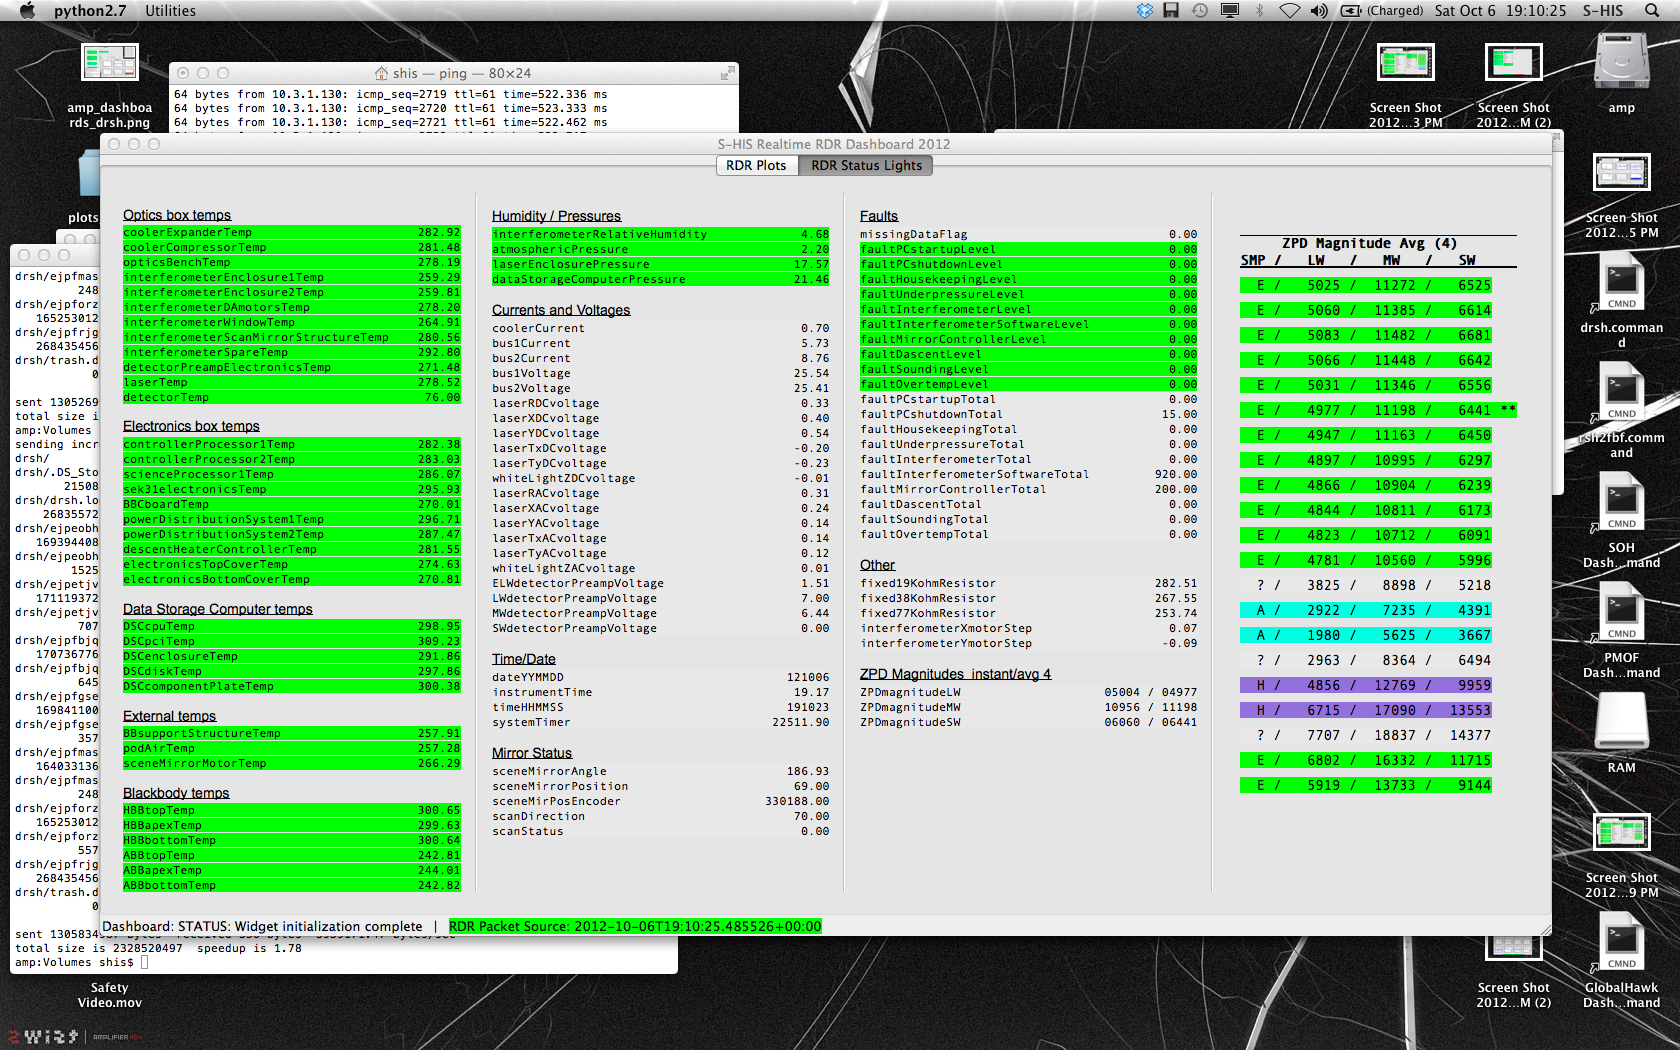1680x1050 pixels.
Task: Click the S-HIS user menu
Action: click(1602, 11)
